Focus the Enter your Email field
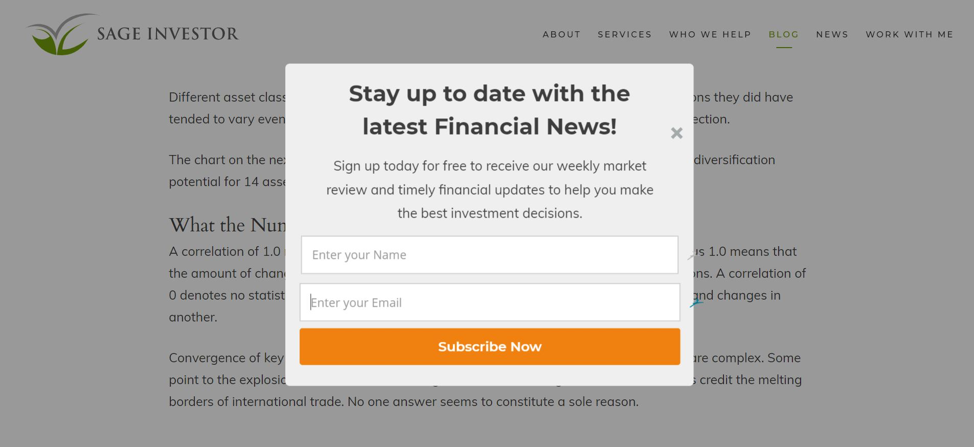Image resolution: width=974 pixels, height=447 pixels. (489, 302)
